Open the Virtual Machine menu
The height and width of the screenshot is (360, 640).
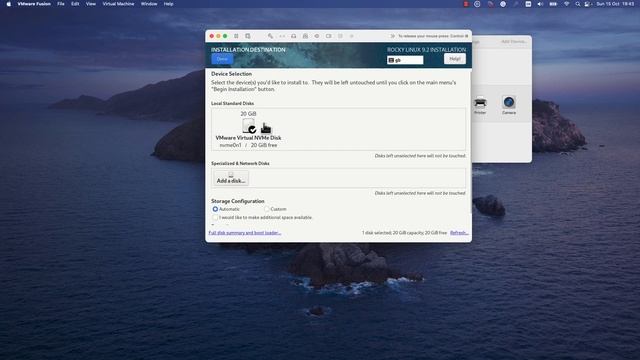click(x=118, y=4)
